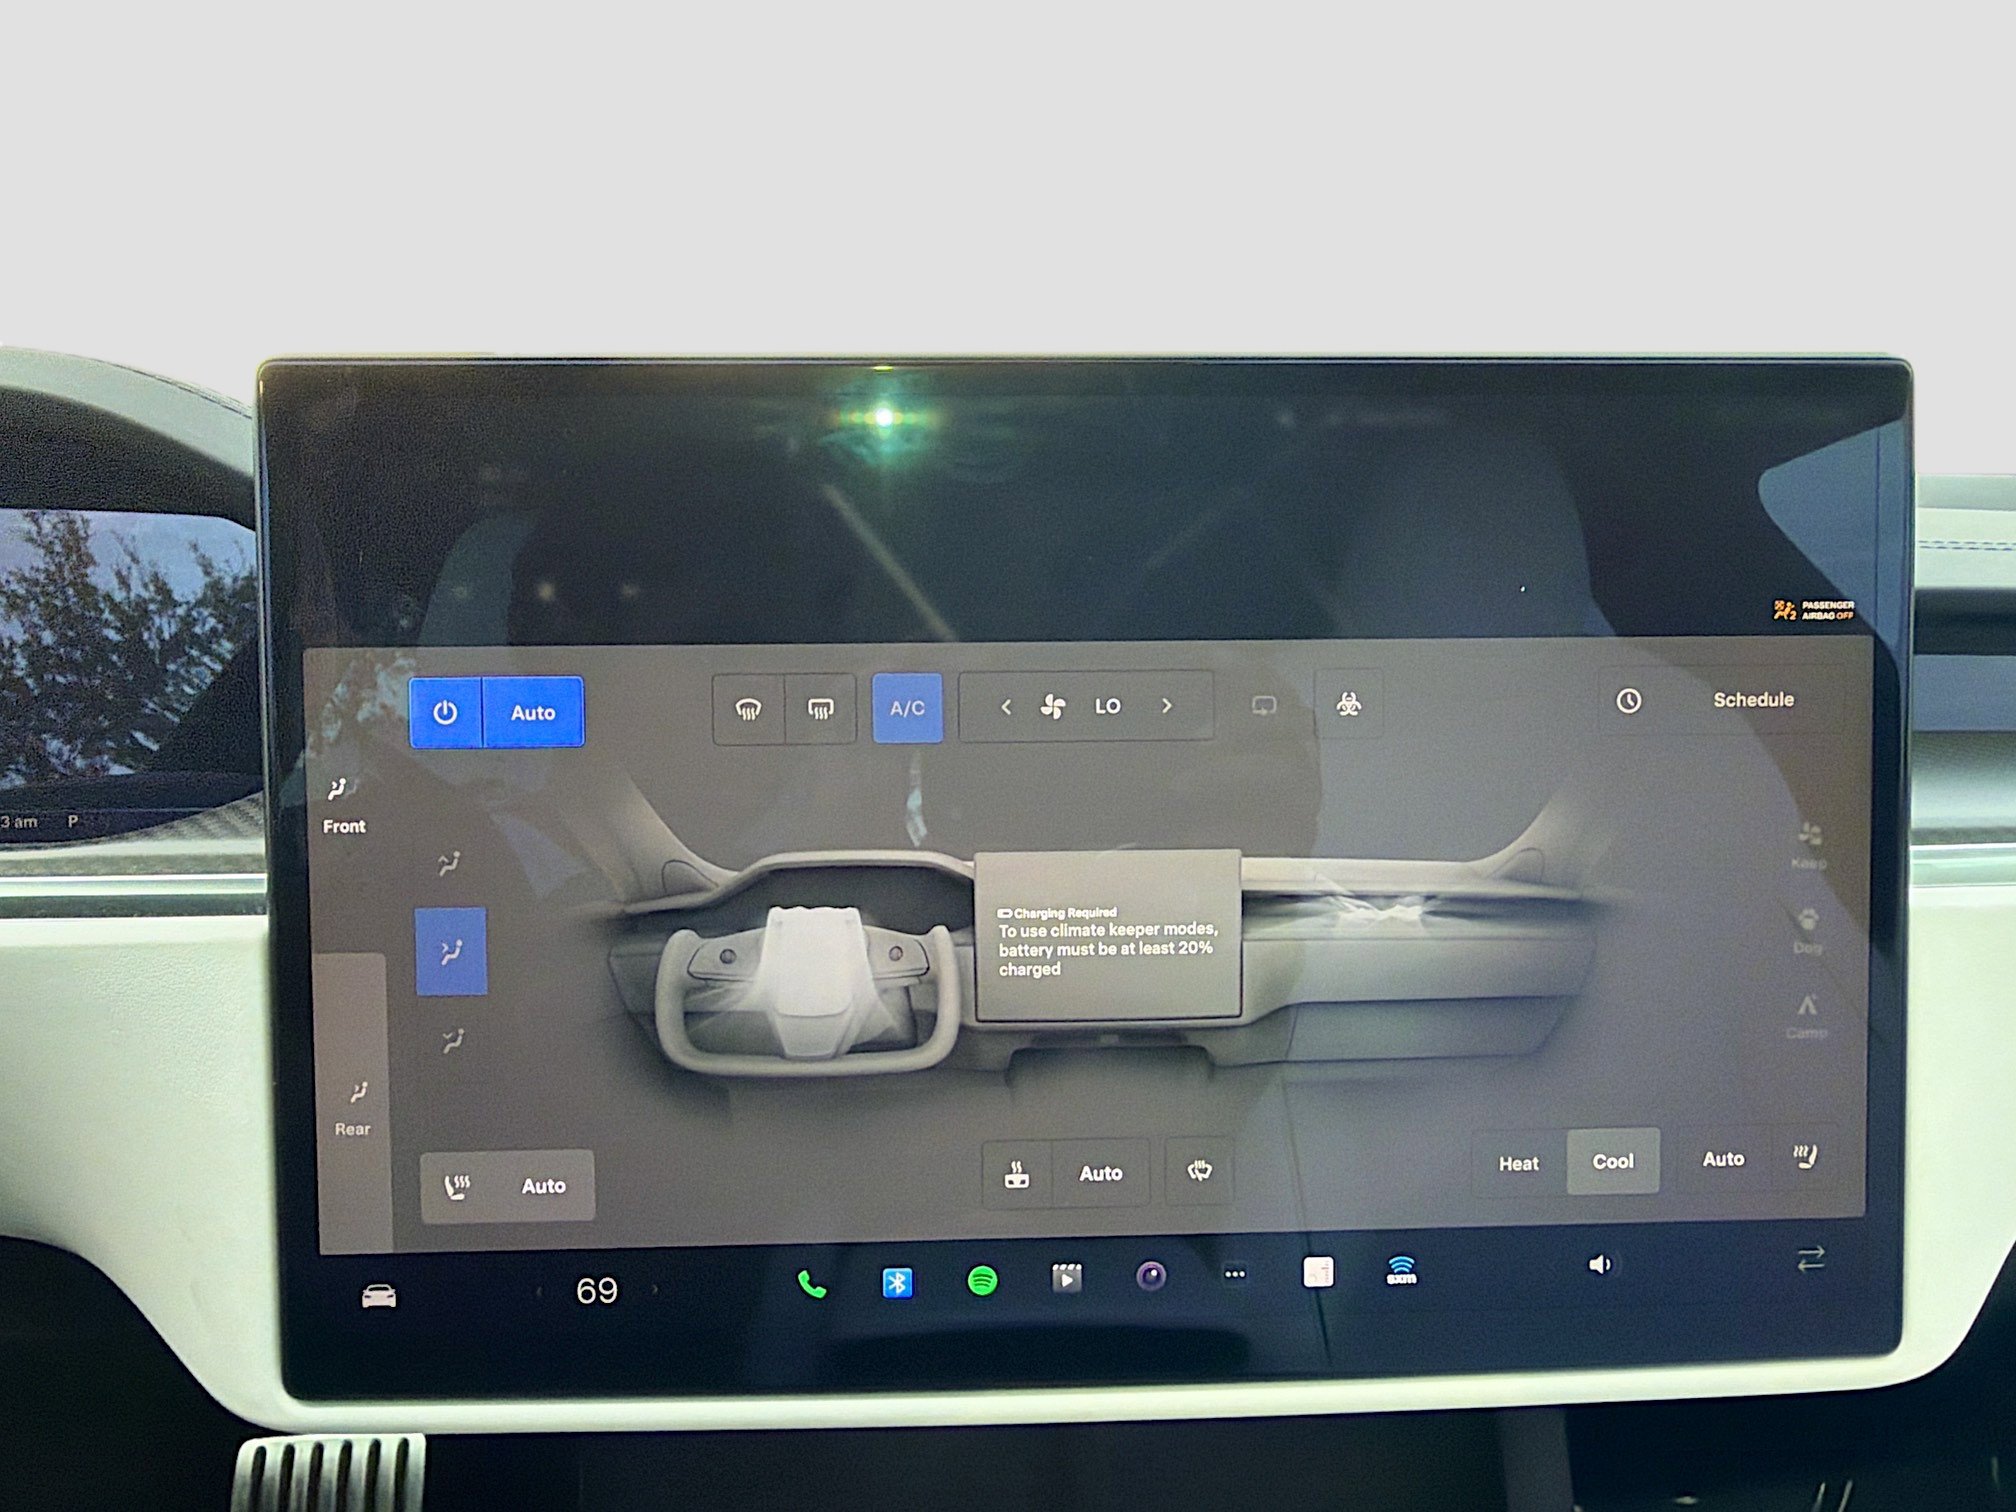The height and width of the screenshot is (1512, 2016).
Task: Expand more apps with three dots
Action: 1235,1274
